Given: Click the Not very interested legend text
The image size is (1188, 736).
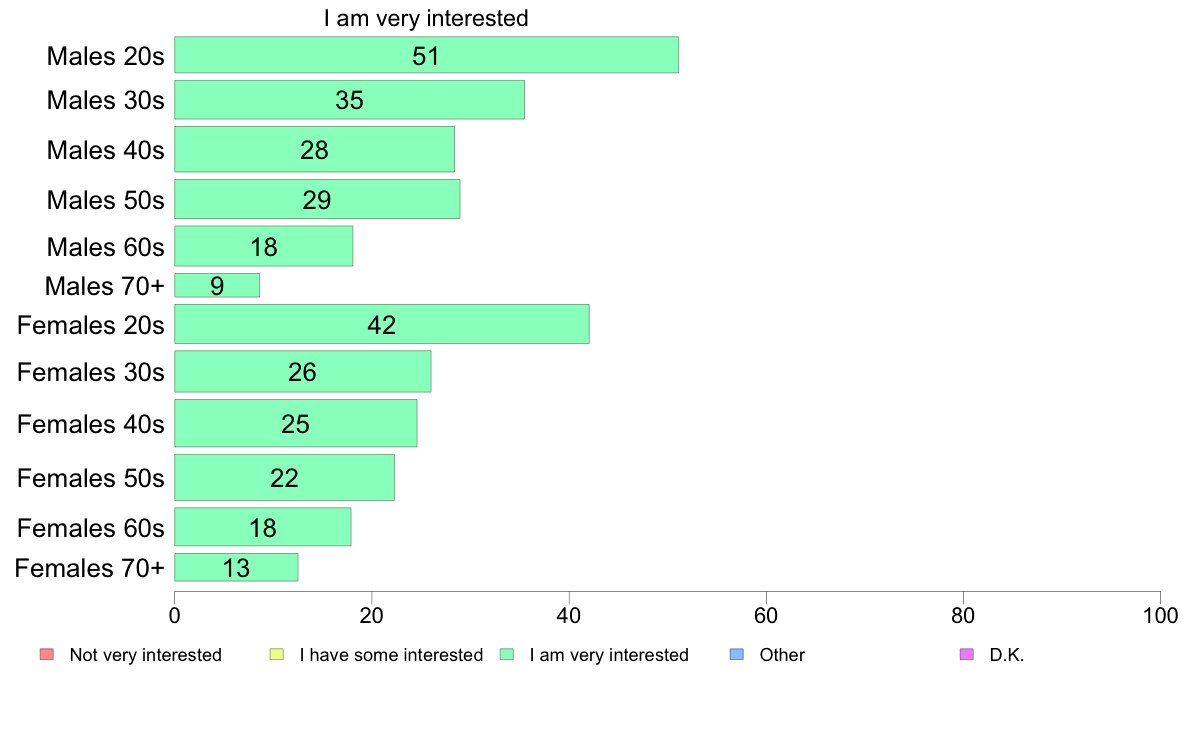Looking at the screenshot, I should pos(145,655).
